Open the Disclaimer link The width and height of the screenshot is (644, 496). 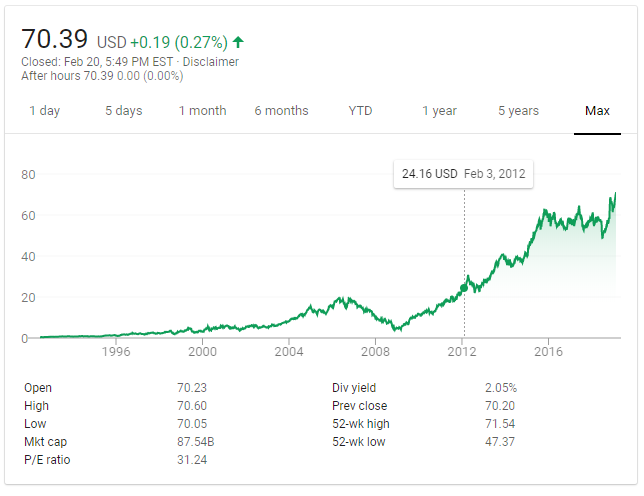point(211,62)
